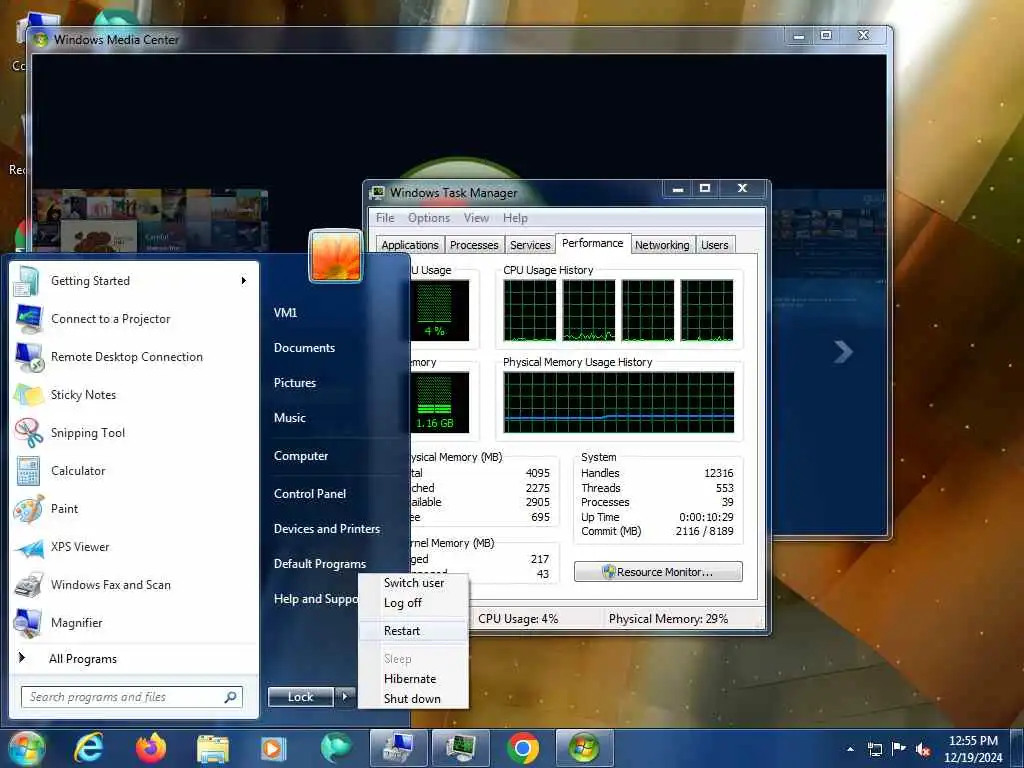The width and height of the screenshot is (1024, 768).
Task: Click the Lock button
Action: 301,697
